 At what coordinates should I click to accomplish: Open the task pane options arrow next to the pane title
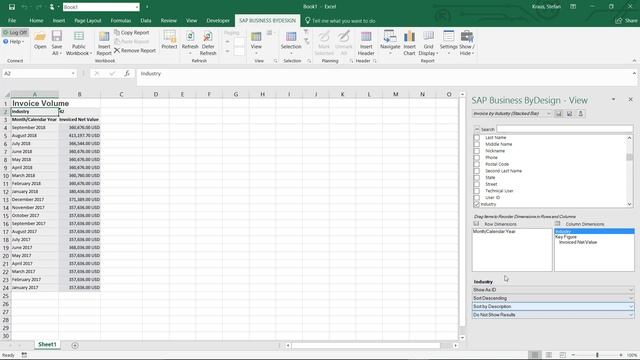pyautogui.click(x=613, y=100)
